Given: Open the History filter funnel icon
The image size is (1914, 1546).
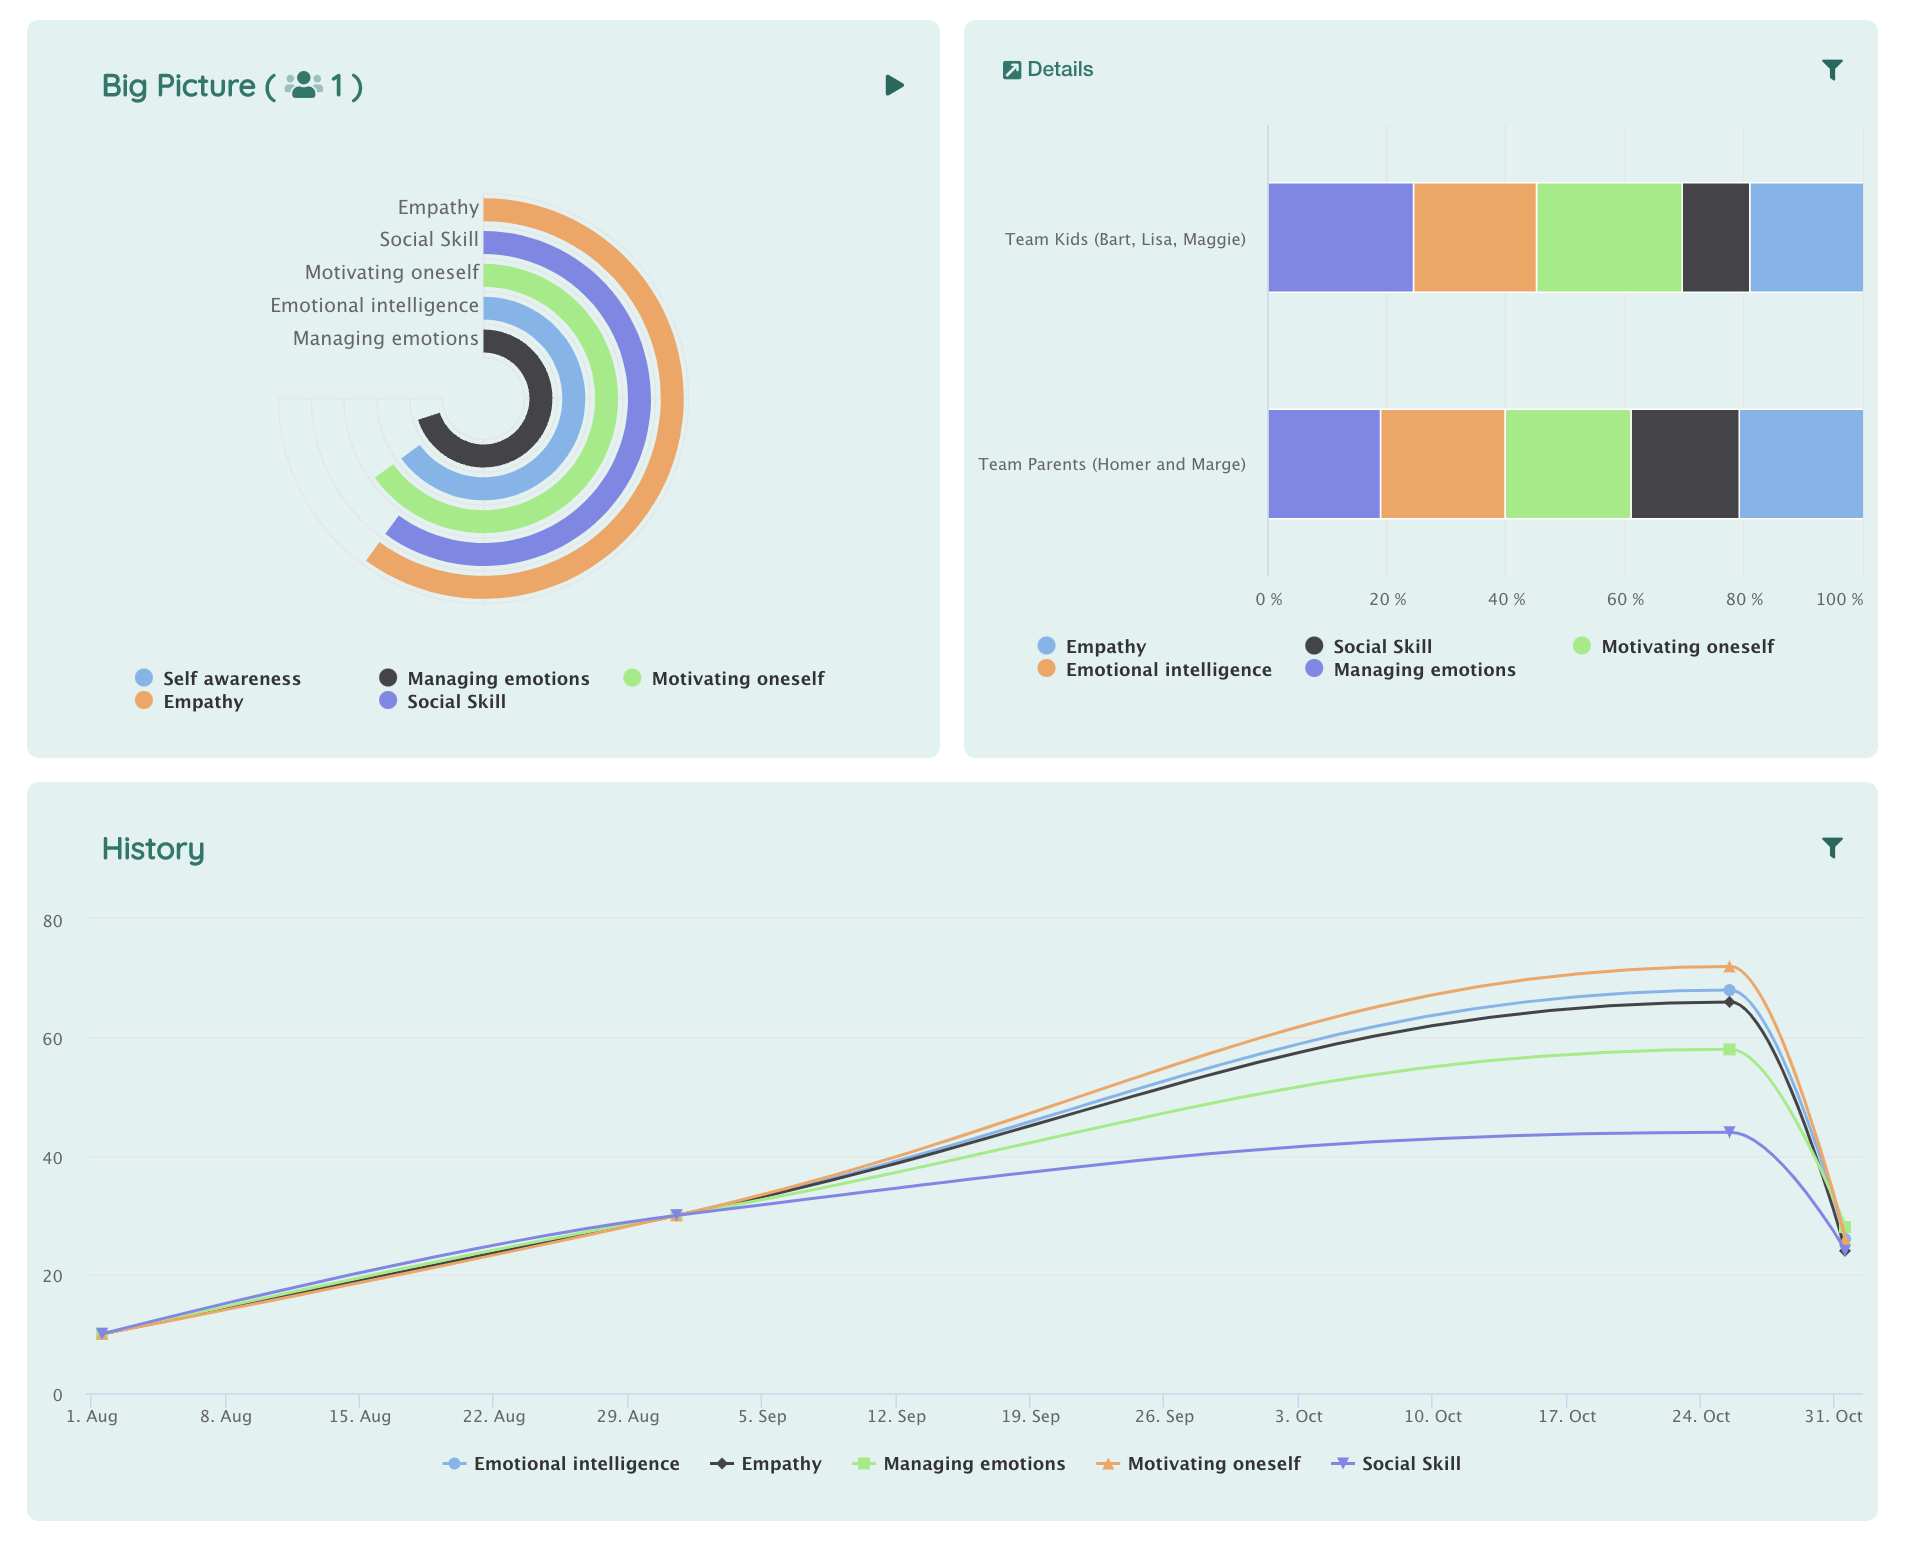Looking at the screenshot, I should (1832, 847).
